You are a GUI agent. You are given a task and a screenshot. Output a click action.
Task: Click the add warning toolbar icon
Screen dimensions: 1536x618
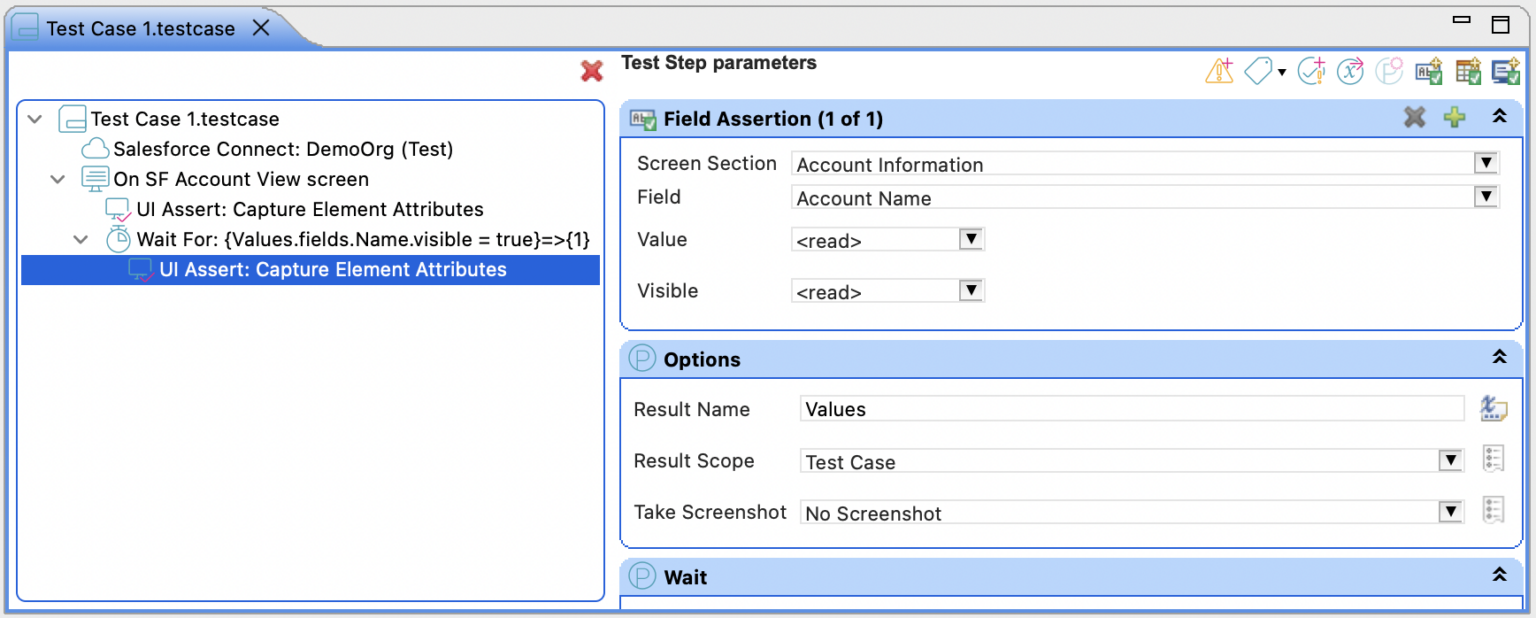click(1219, 70)
